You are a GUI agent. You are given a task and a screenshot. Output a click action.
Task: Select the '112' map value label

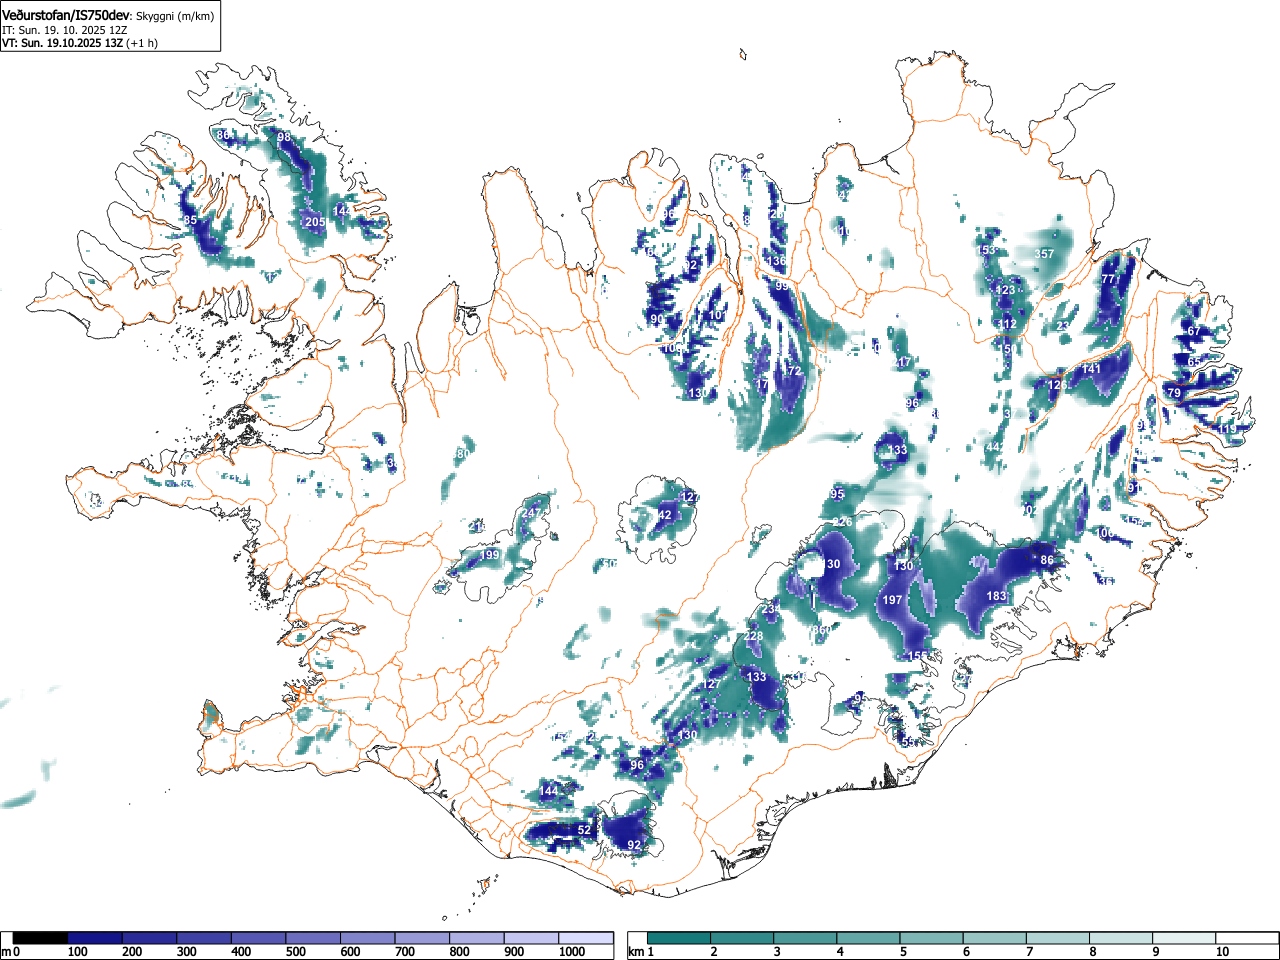(x=1007, y=325)
